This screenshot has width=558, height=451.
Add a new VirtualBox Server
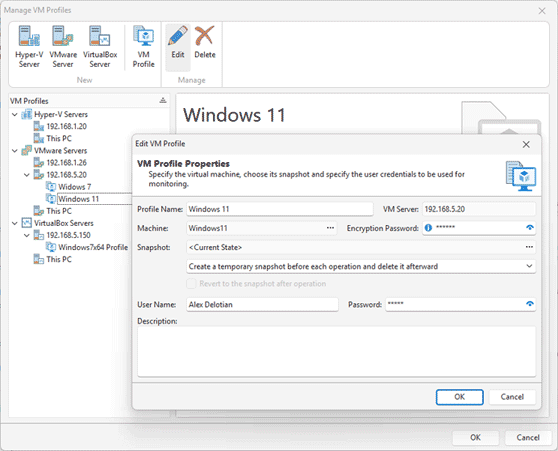[x=100, y=47]
